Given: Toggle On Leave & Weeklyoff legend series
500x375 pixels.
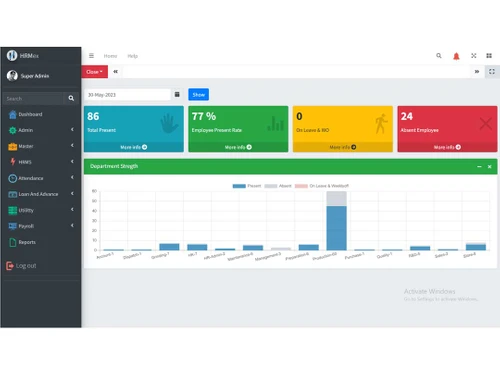Looking at the screenshot, I should [322, 186].
